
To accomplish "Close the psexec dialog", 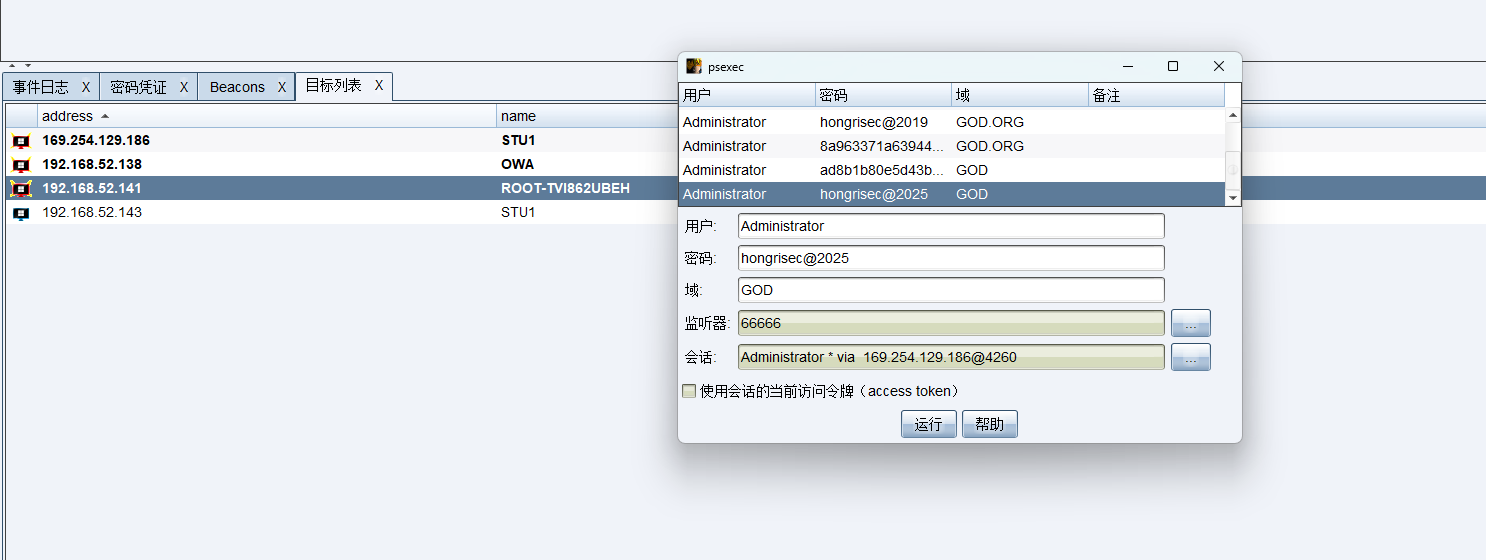I will [x=1219, y=66].
